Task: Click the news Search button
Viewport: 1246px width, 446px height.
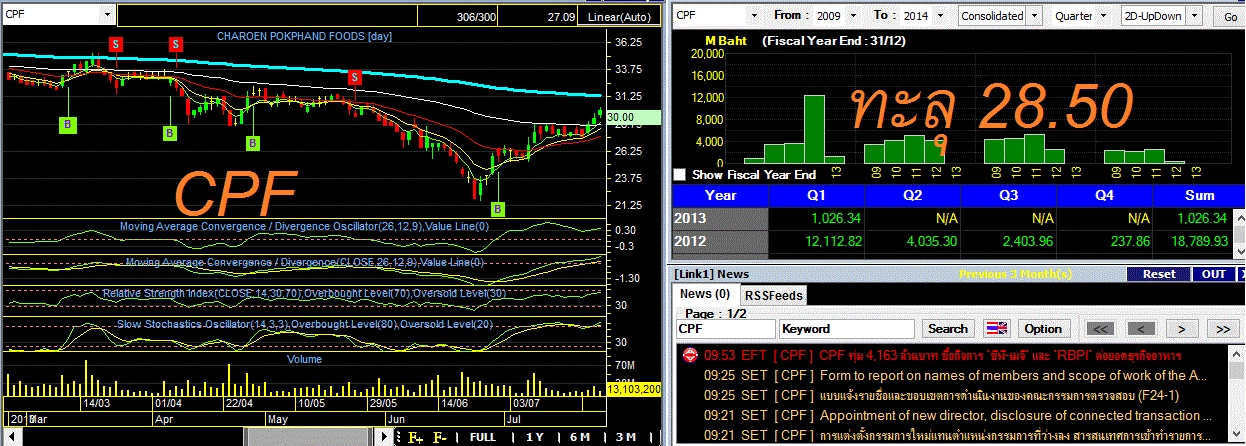Action: click(947, 328)
